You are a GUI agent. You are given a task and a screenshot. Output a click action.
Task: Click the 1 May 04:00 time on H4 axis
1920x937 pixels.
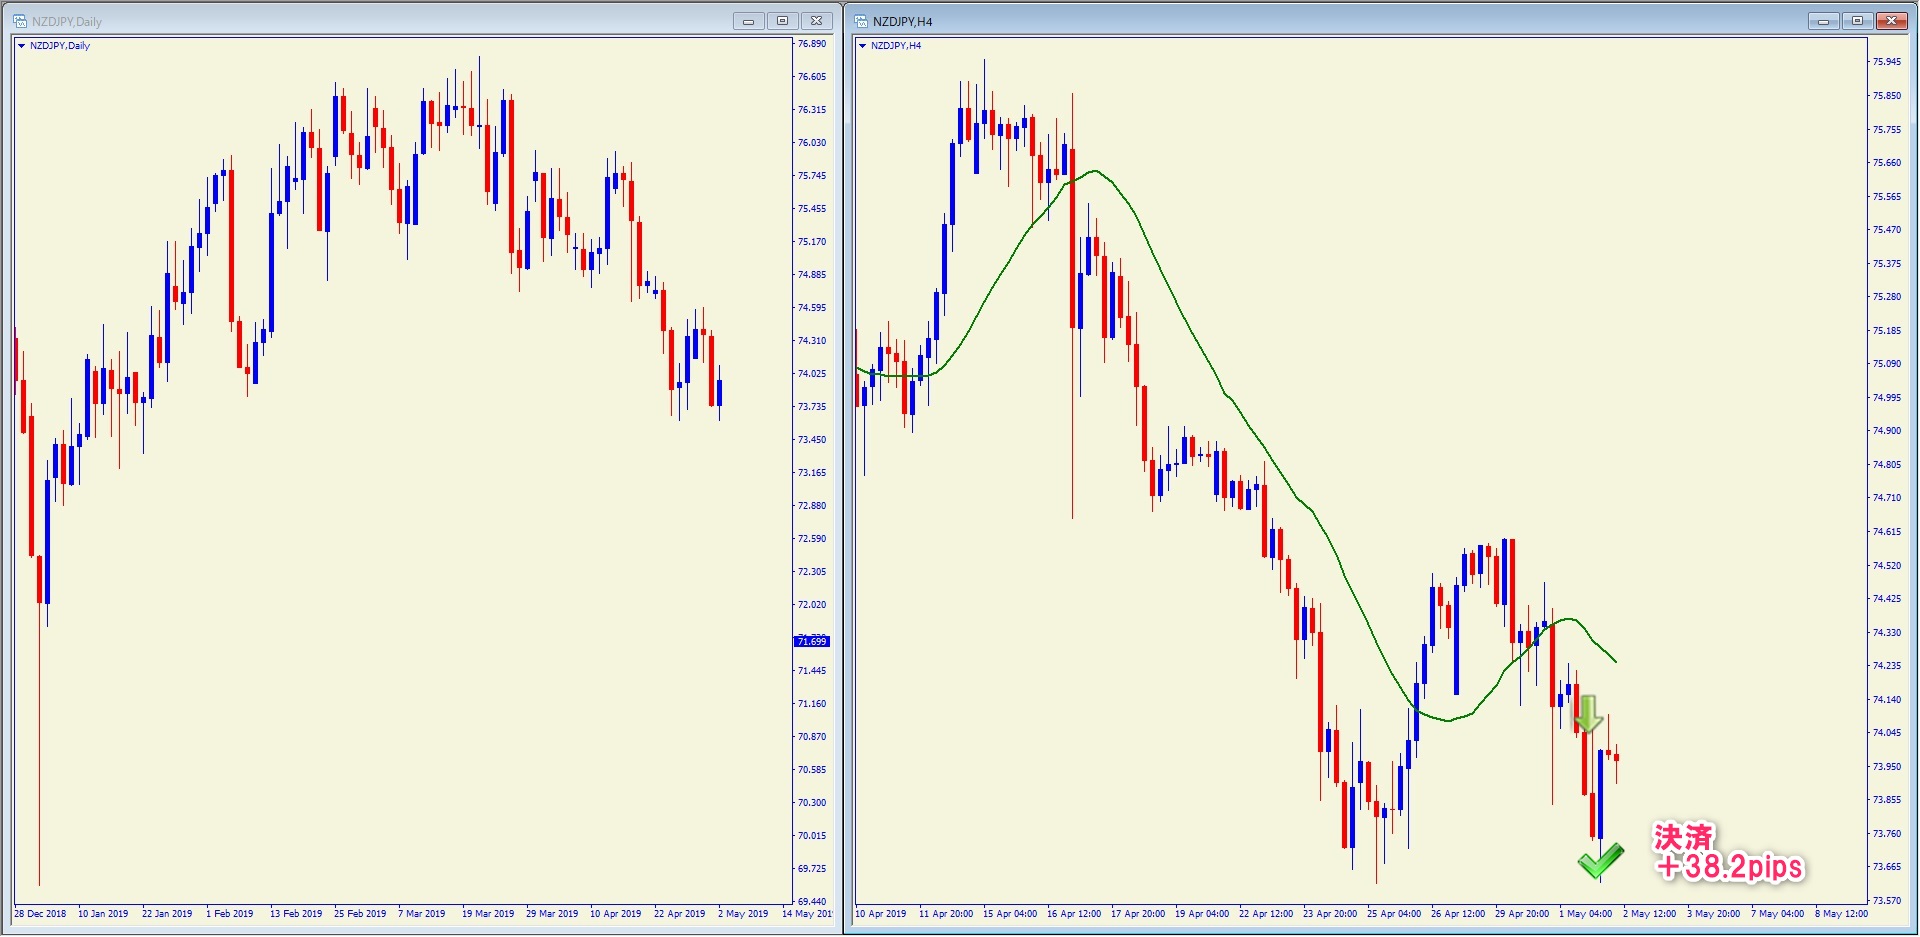[1586, 914]
